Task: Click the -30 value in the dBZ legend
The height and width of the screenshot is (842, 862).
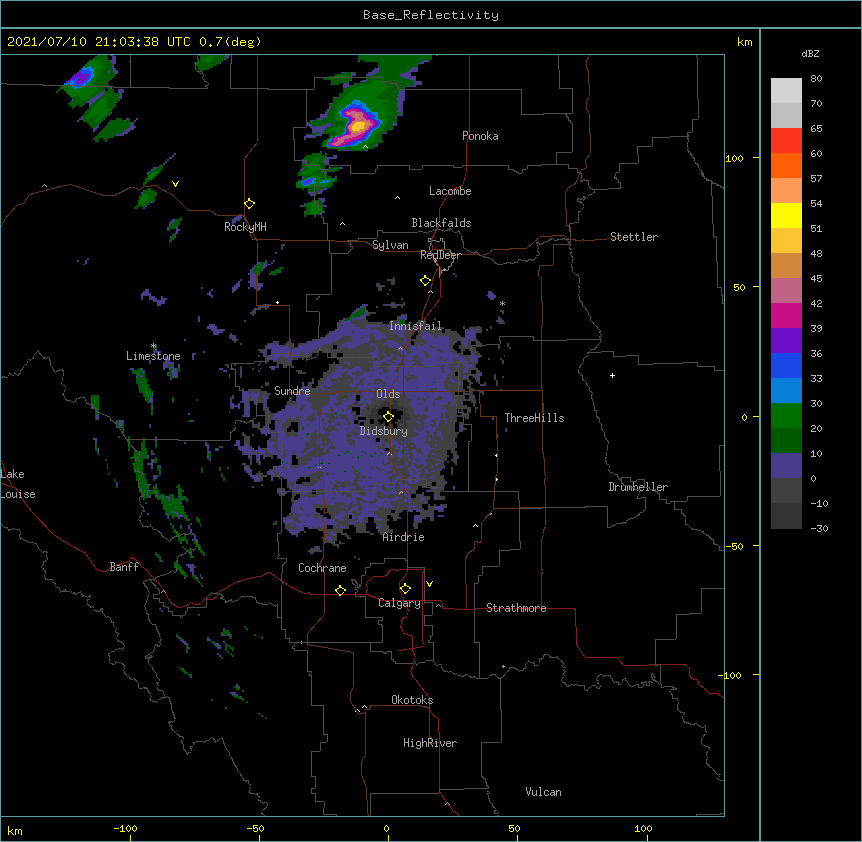Action: (819, 528)
